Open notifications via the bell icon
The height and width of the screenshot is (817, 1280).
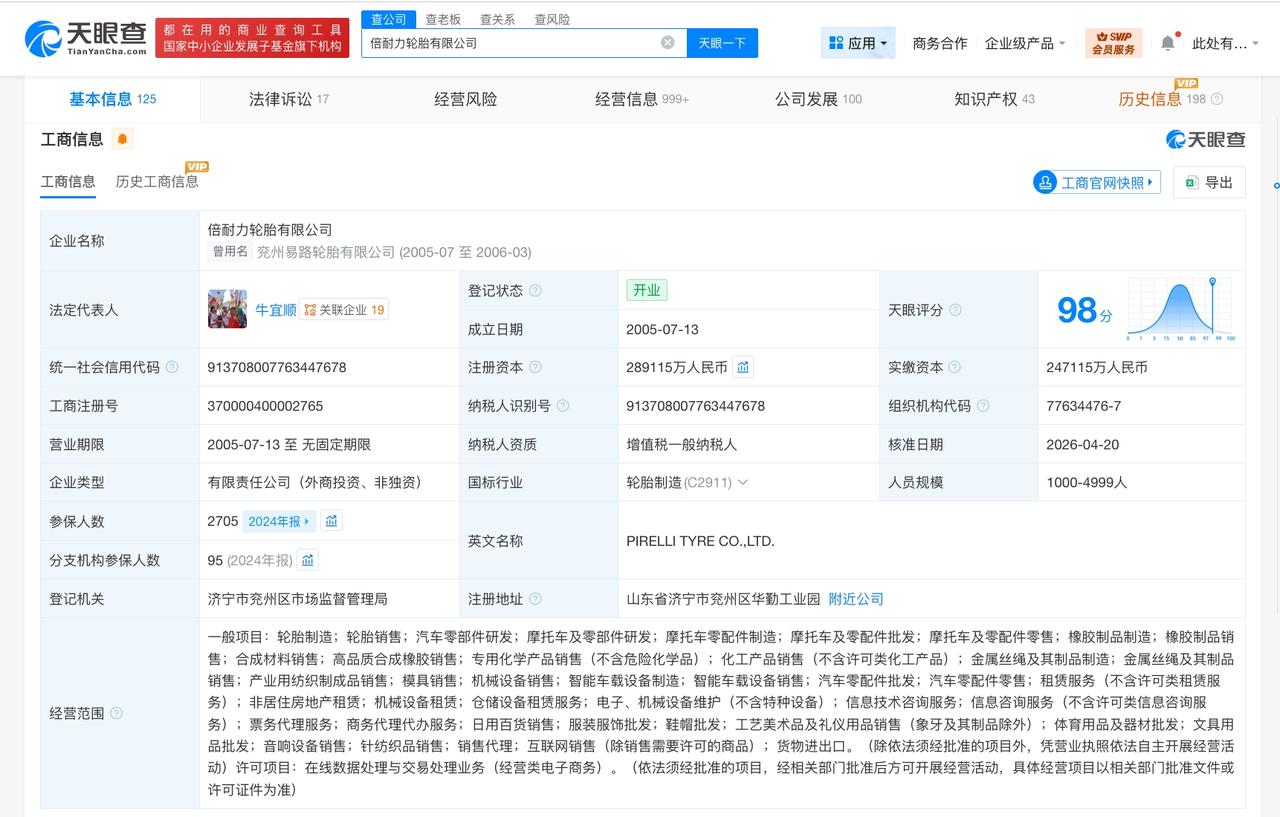(1167, 43)
